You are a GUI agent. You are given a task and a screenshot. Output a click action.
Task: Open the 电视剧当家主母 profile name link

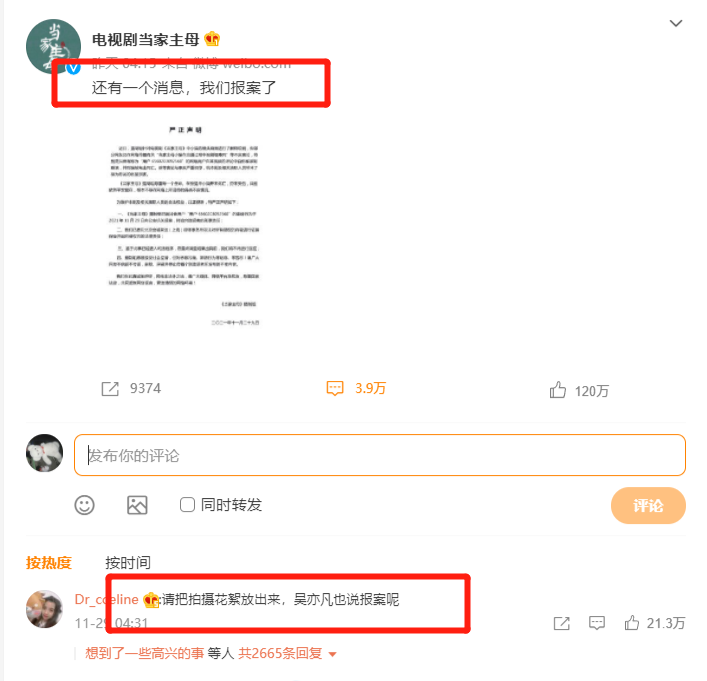coord(145,40)
